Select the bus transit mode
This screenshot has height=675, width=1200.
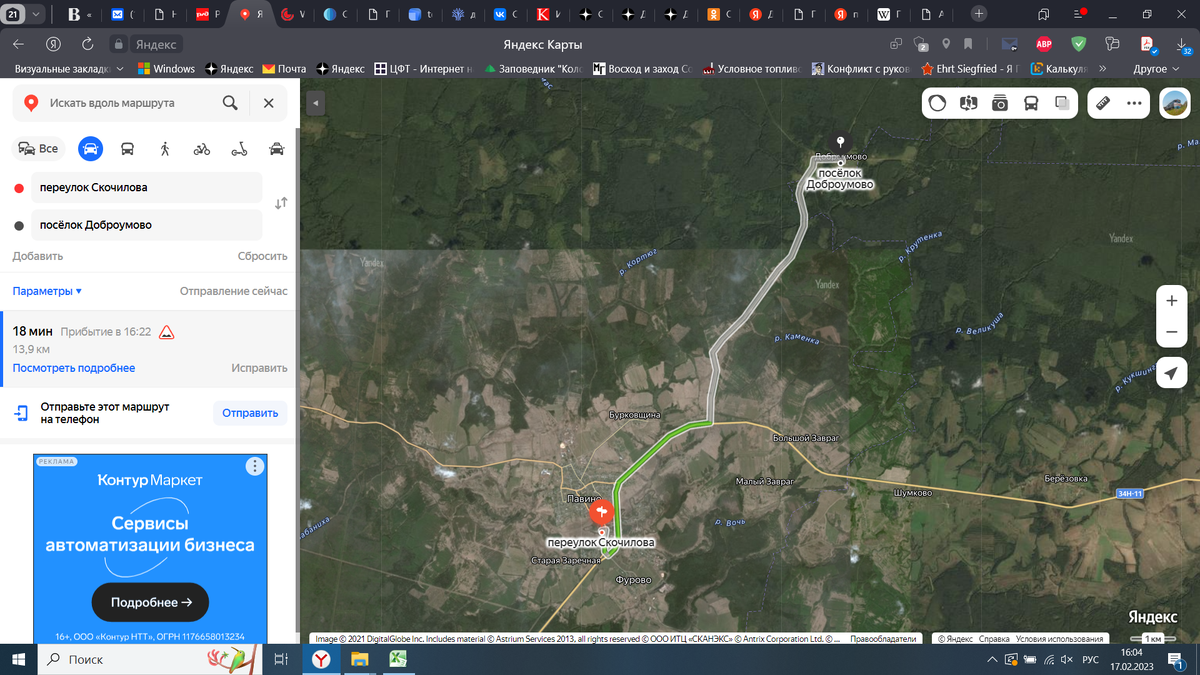tap(128, 149)
